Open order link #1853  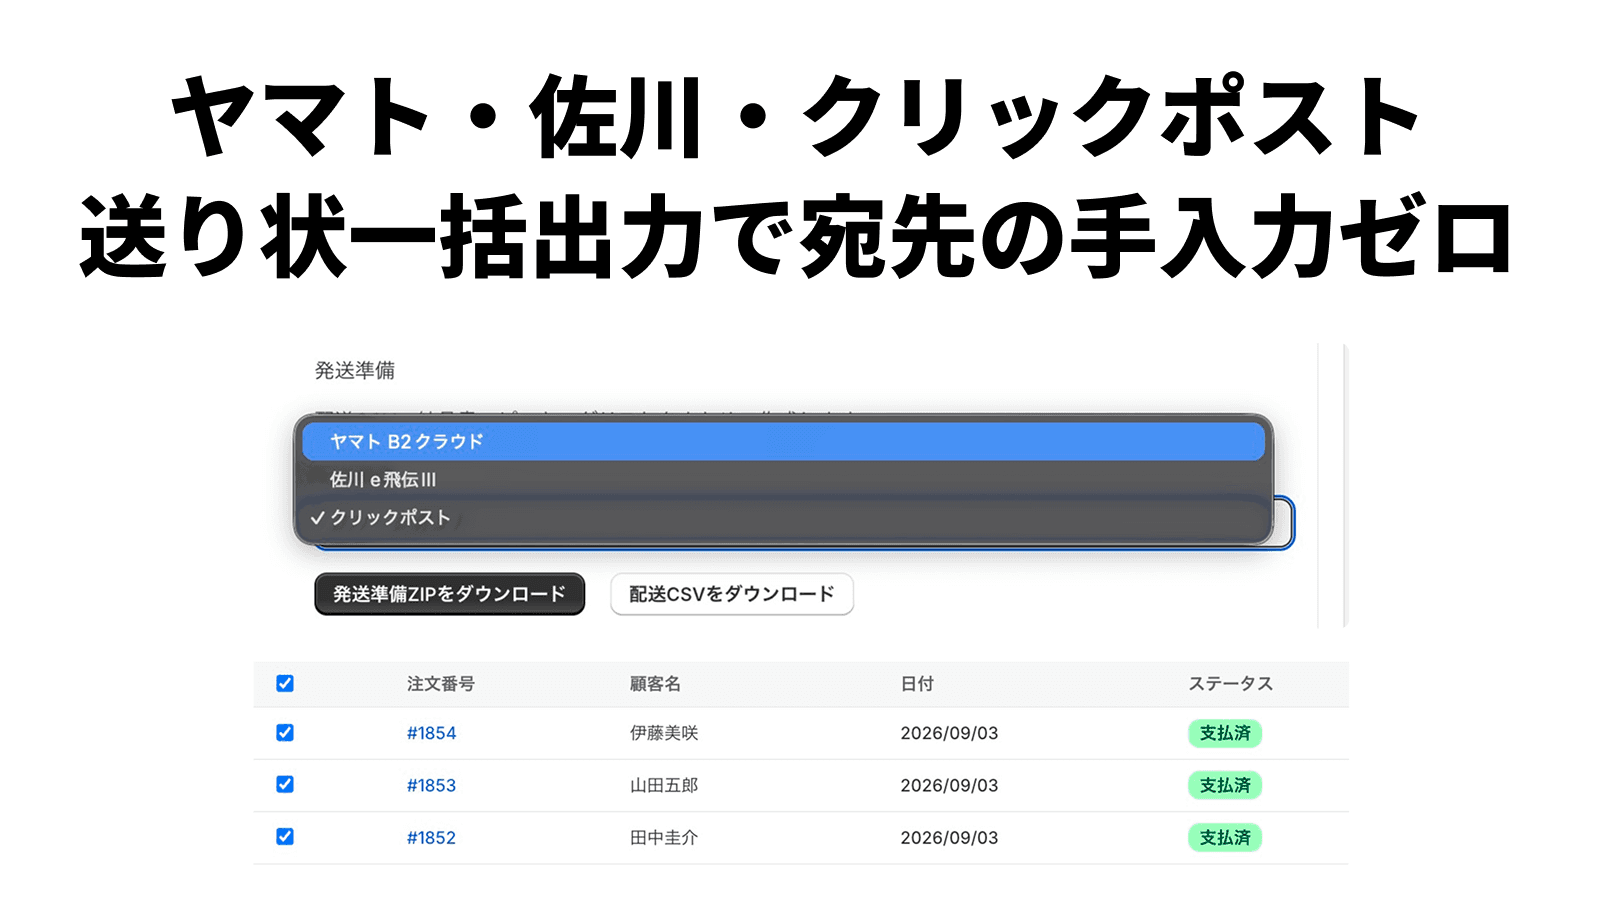431,785
